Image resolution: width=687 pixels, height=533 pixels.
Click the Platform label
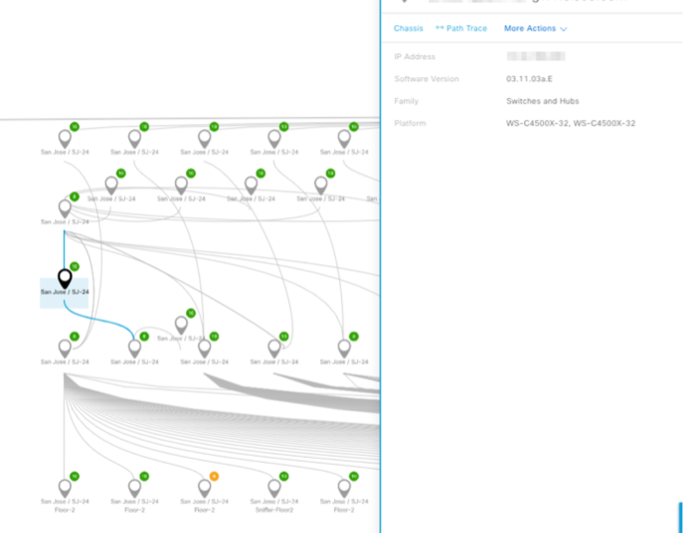coord(410,124)
